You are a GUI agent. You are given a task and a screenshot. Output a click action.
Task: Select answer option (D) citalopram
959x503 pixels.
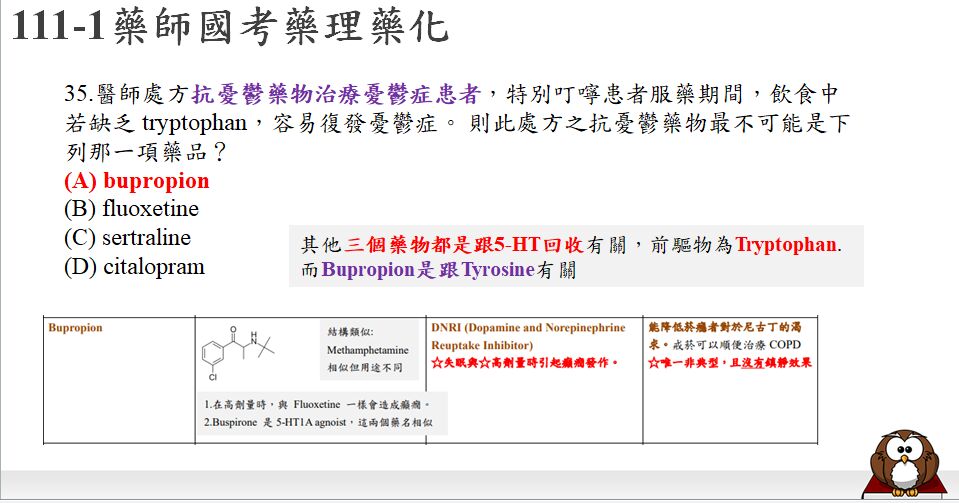tap(134, 267)
